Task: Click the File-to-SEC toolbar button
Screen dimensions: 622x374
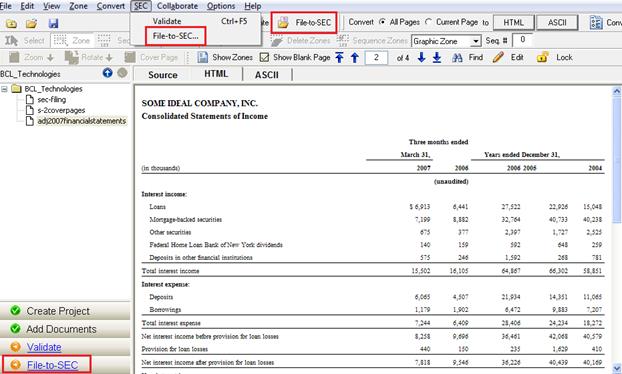Action: click(x=304, y=23)
